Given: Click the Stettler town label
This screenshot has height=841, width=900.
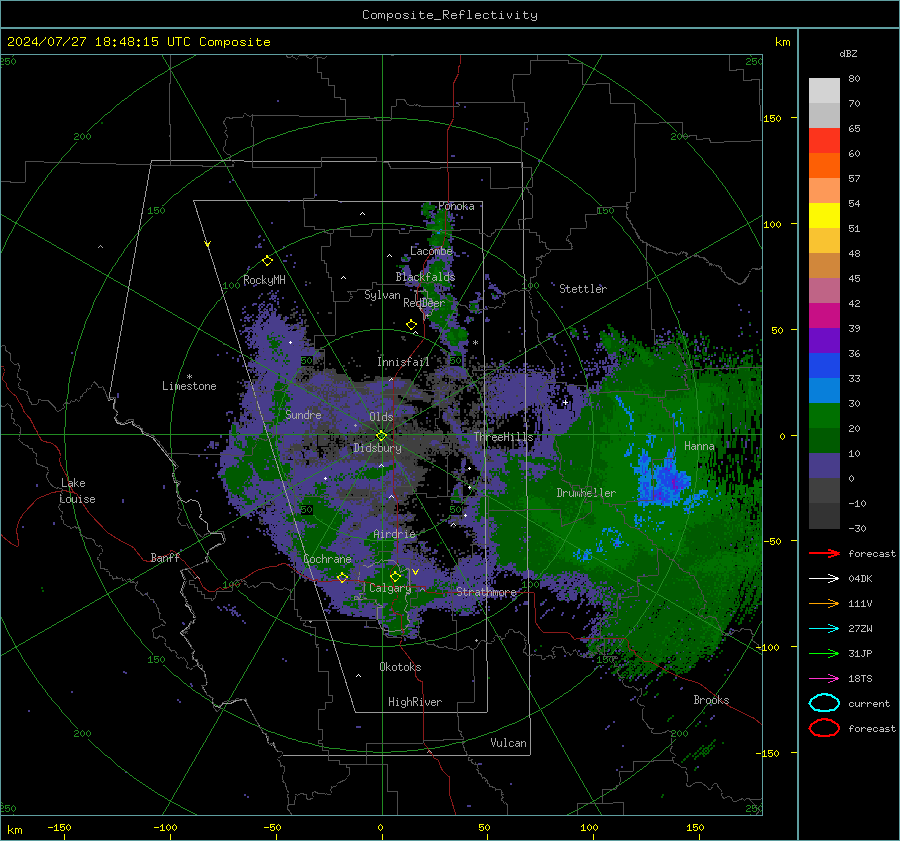Looking at the screenshot, I should pos(583,289).
